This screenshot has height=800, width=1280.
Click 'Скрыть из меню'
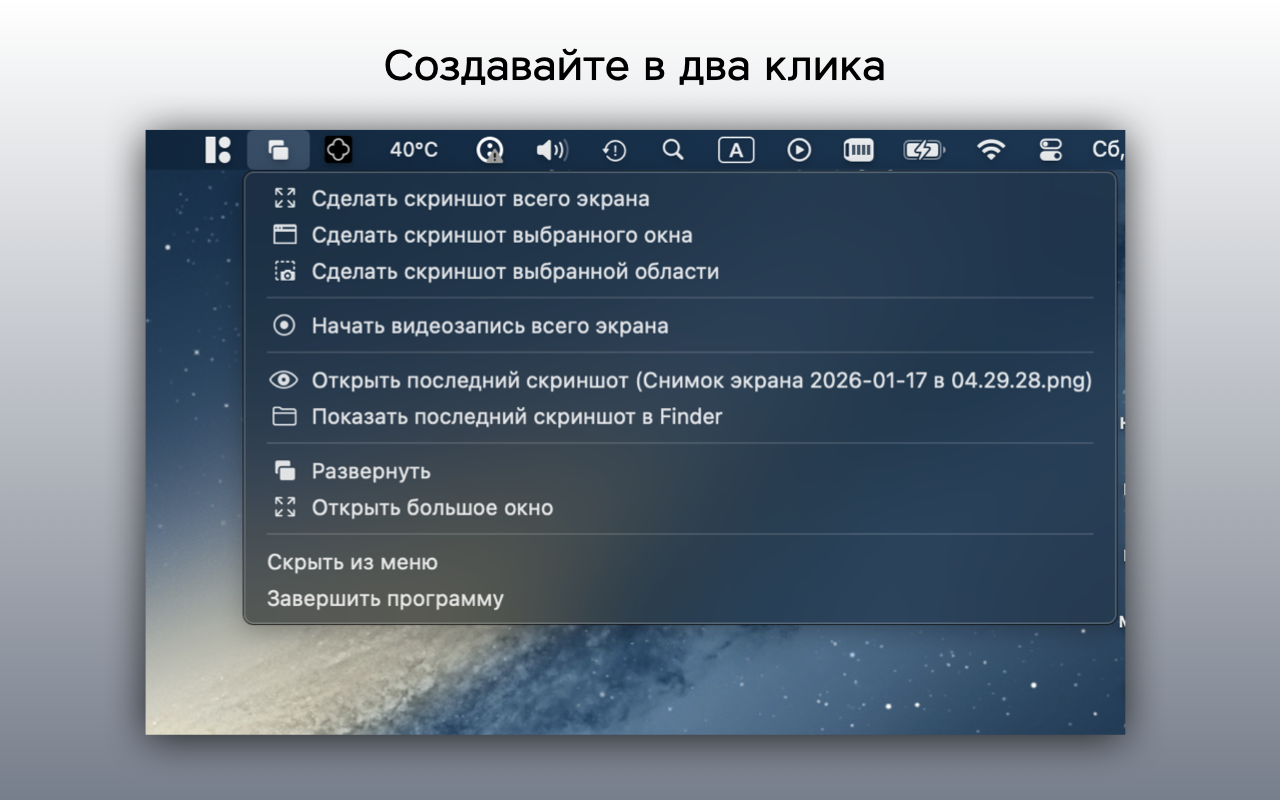[x=352, y=563]
